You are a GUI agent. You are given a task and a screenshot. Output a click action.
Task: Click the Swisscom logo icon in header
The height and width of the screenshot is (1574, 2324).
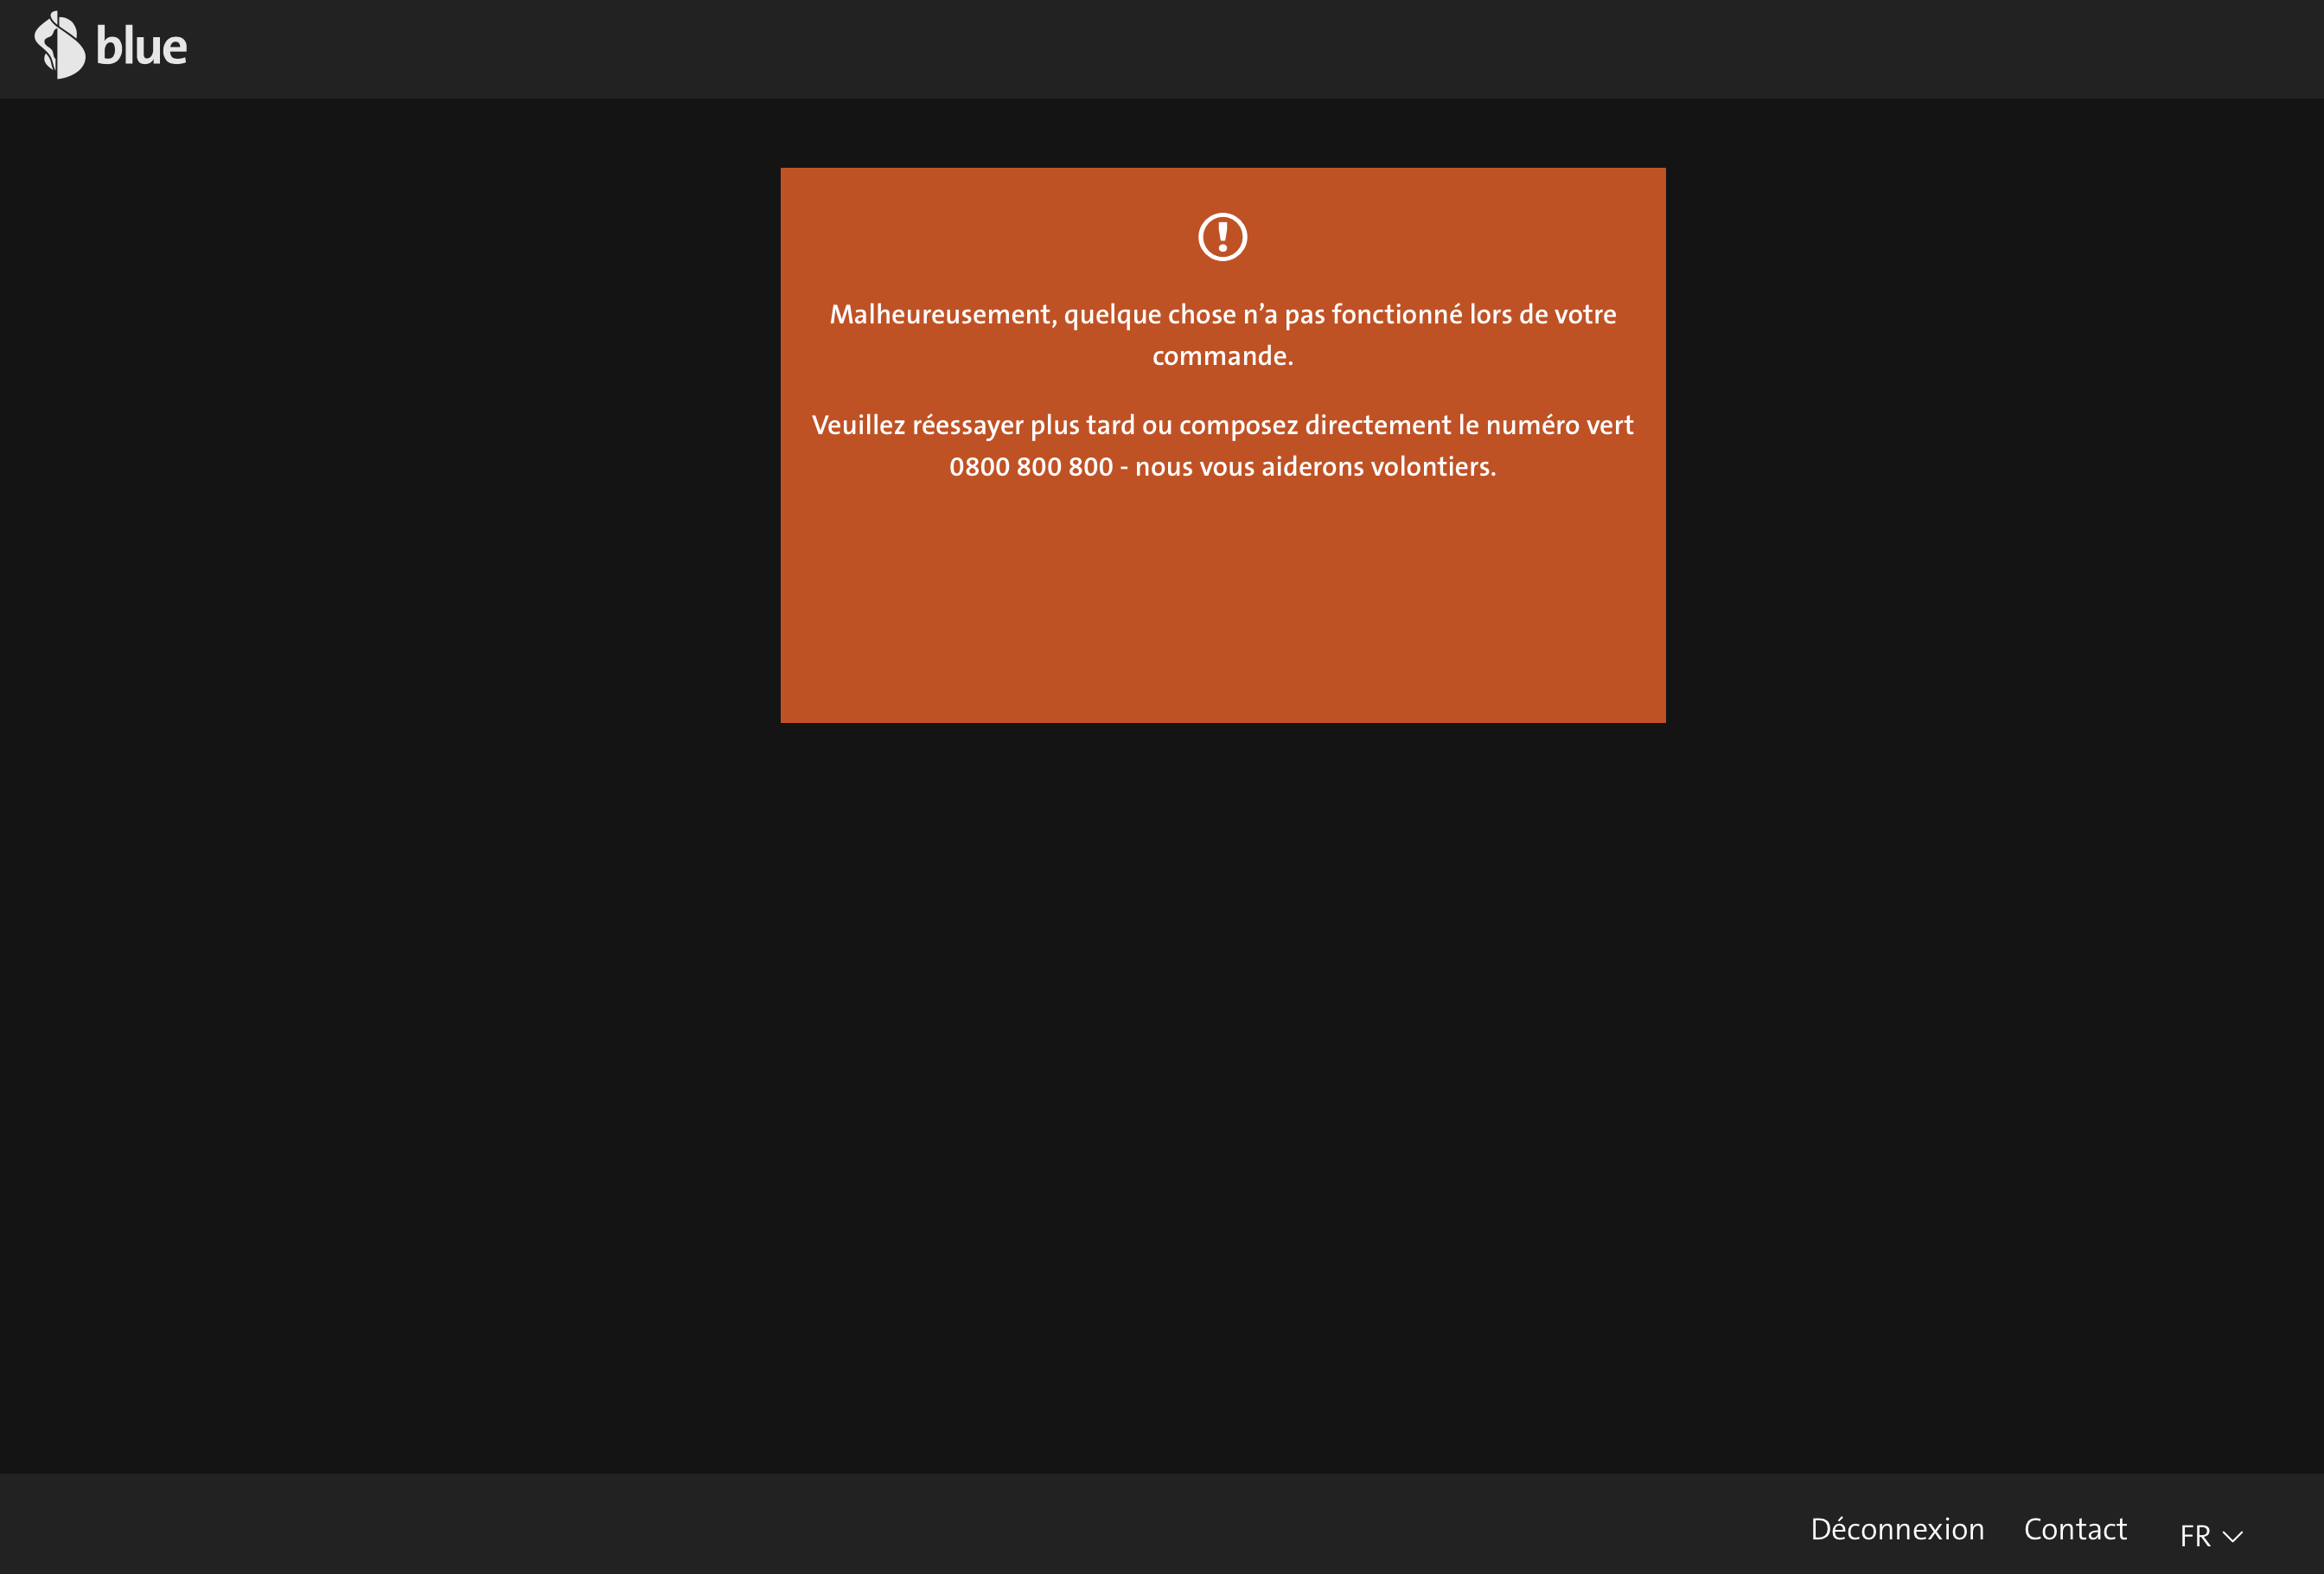[60, 46]
